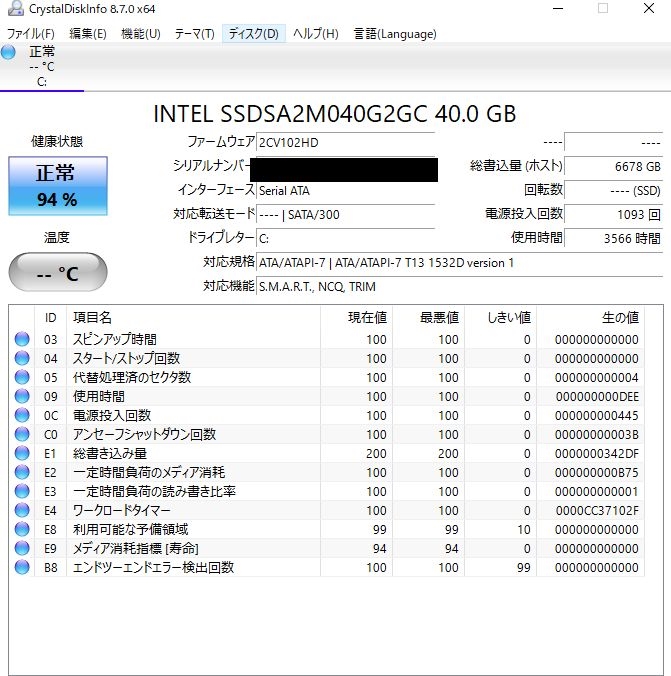Click raw value 0000CC37102F in ワークロードタイマー row
The image size is (671, 676).
[597, 511]
